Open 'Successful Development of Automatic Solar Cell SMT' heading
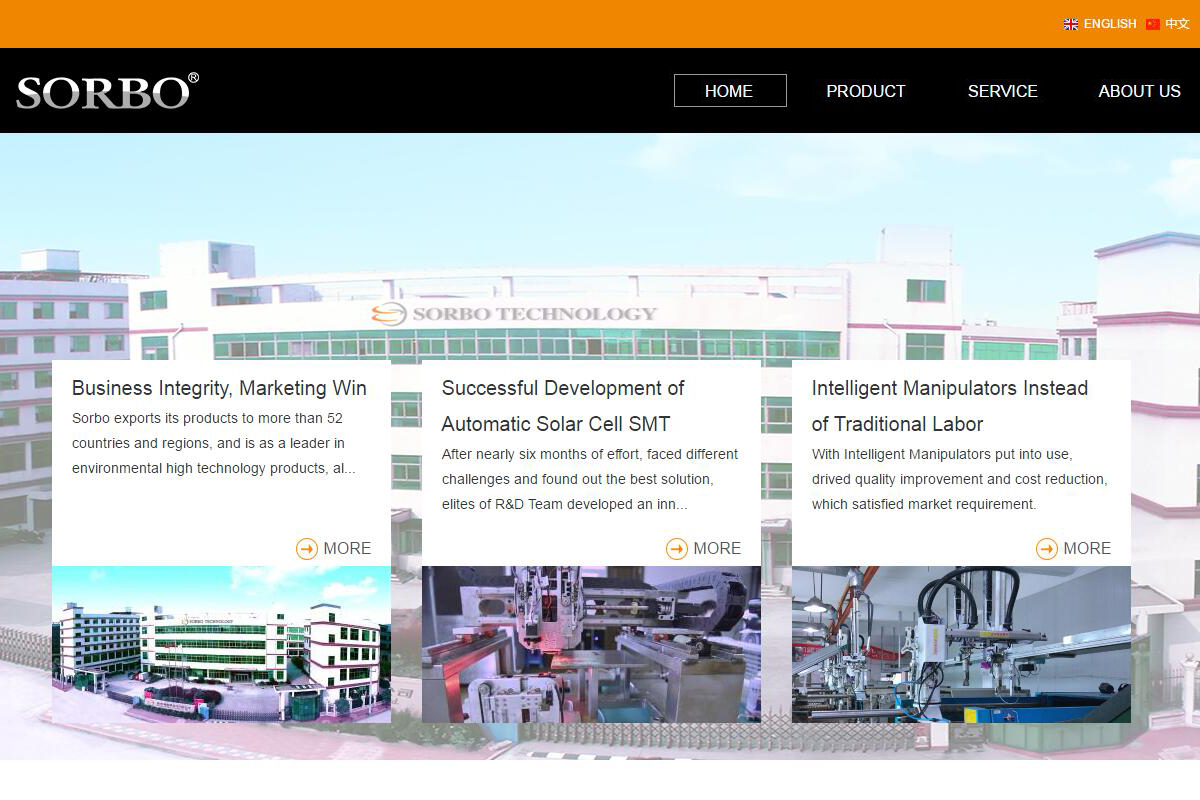Image resolution: width=1200 pixels, height=800 pixels. click(x=563, y=406)
